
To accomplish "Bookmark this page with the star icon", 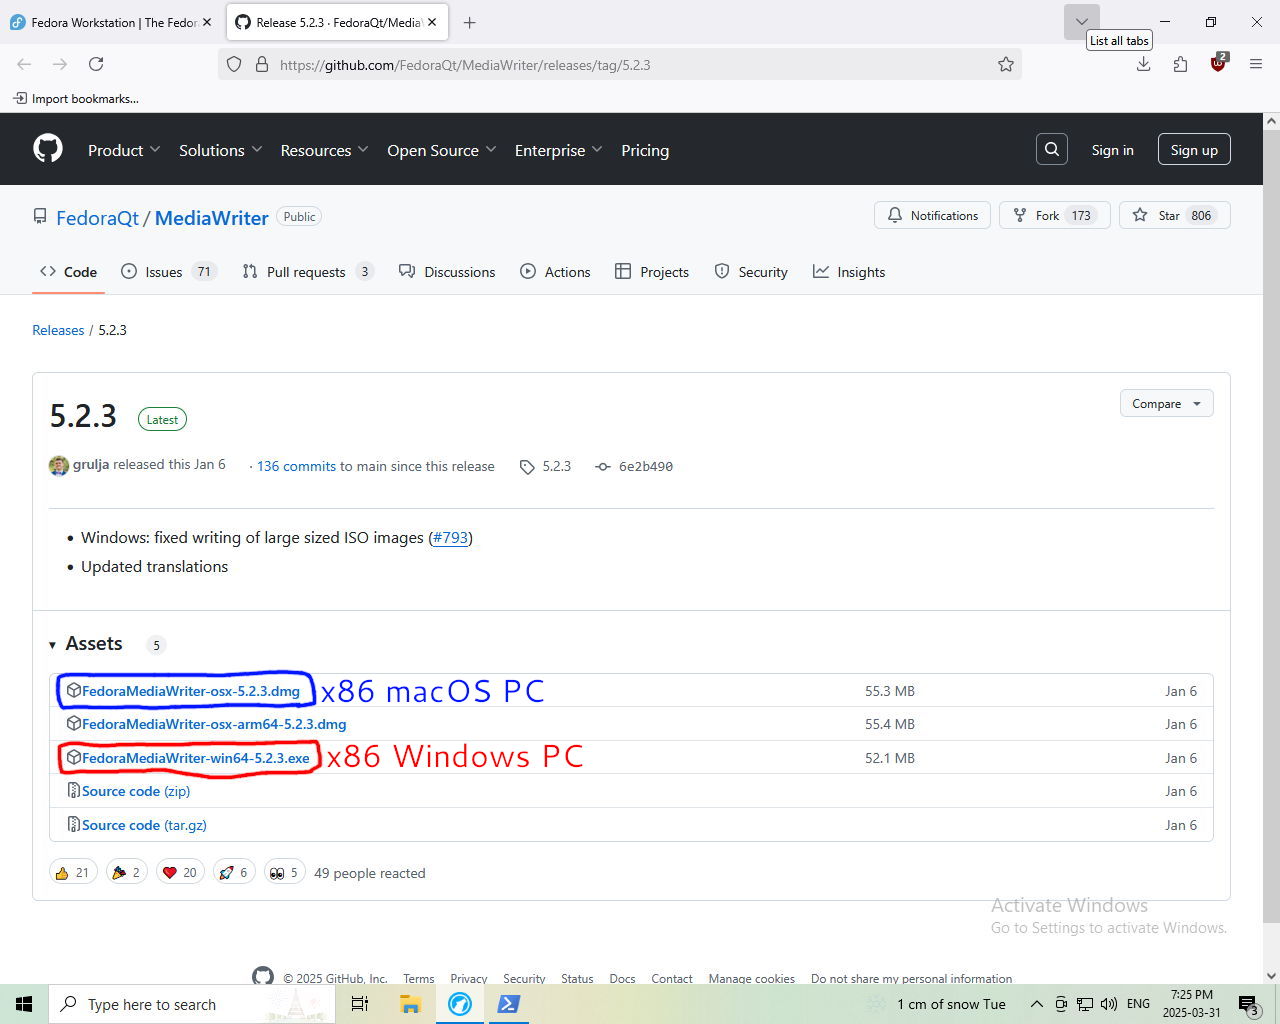I will pyautogui.click(x=1006, y=64).
